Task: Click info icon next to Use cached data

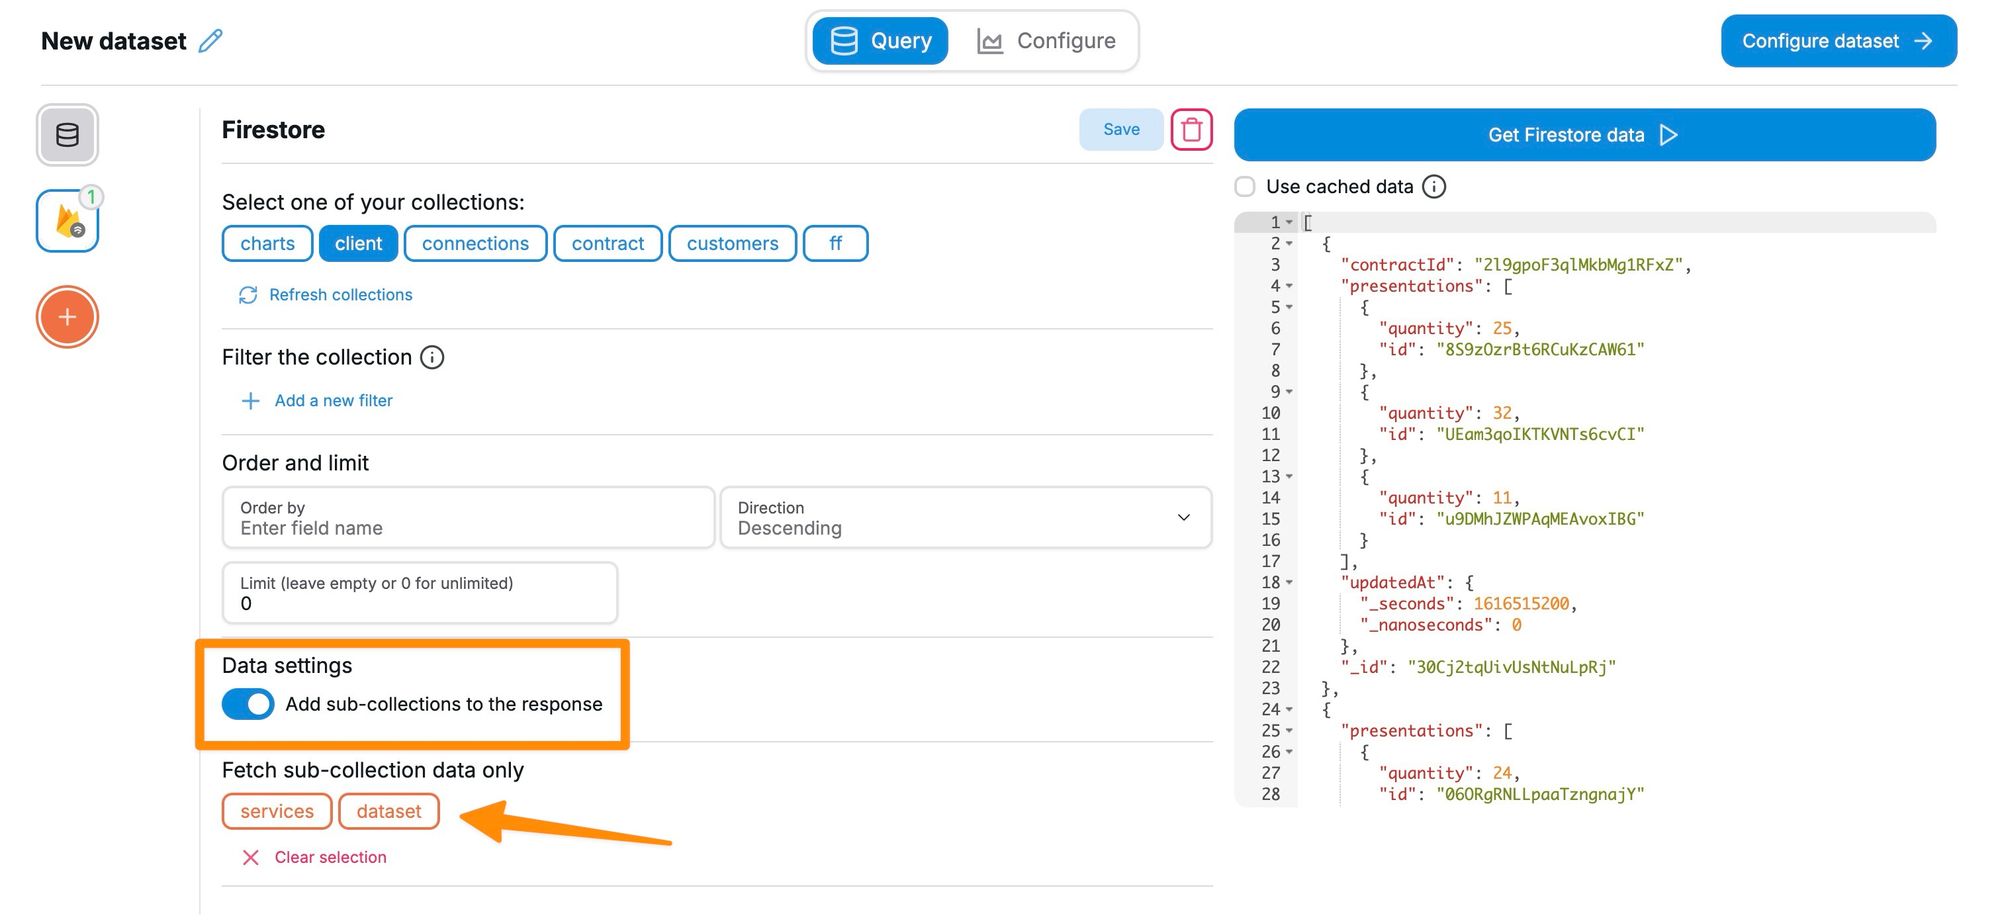Action: (1434, 187)
